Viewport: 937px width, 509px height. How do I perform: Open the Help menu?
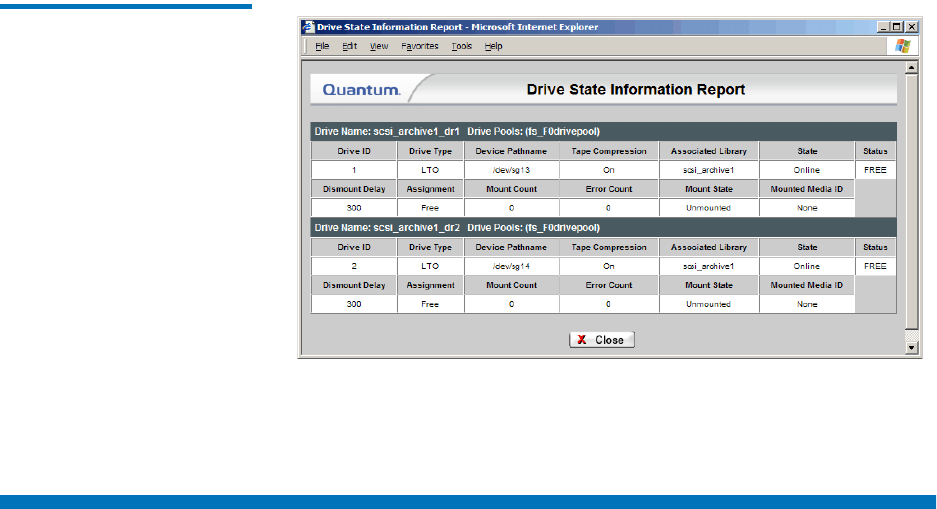(x=494, y=46)
